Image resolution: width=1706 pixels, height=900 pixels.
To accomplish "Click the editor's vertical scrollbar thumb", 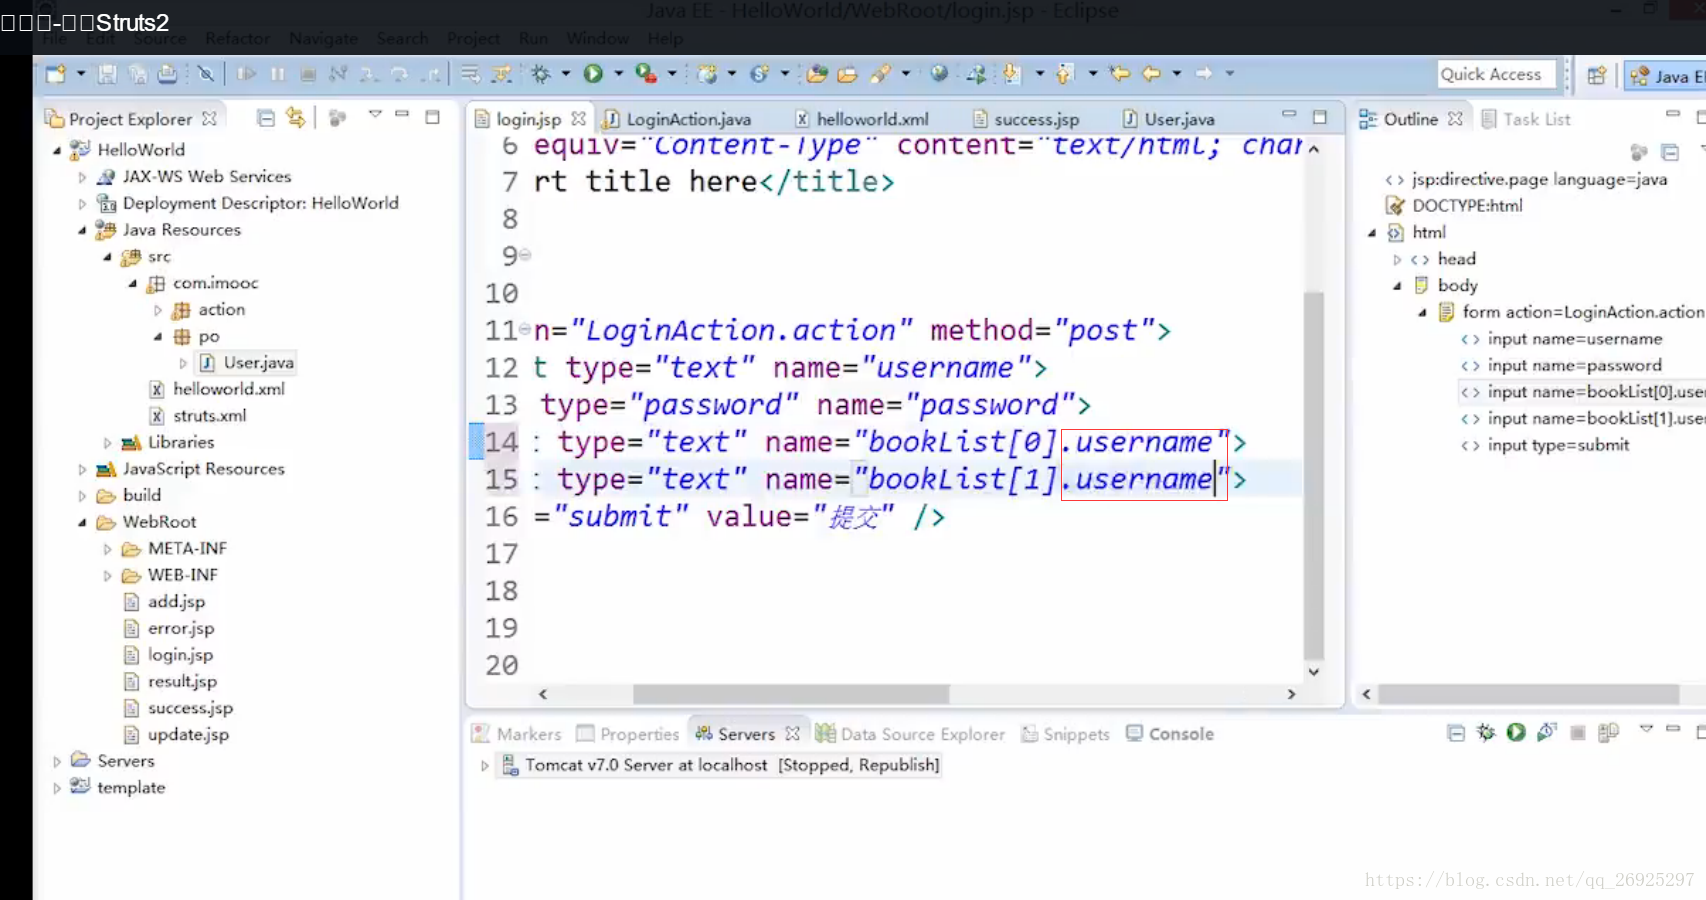I will pos(1314,476).
